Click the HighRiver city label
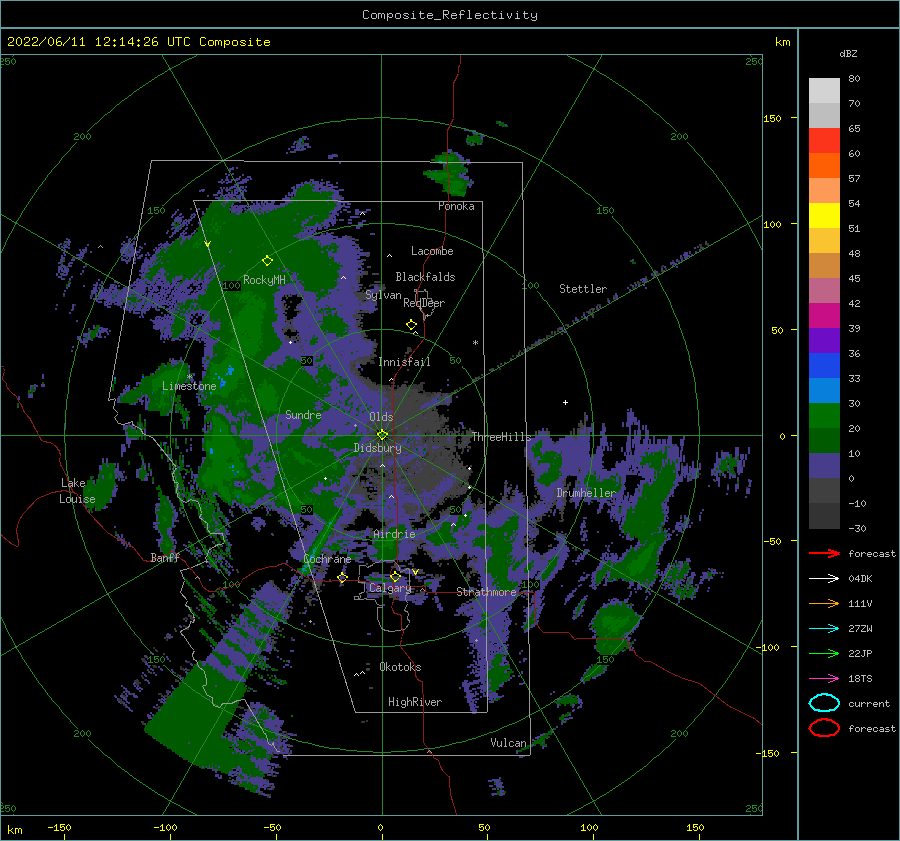Image resolution: width=900 pixels, height=841 pixels. click(x=415, y=702)
